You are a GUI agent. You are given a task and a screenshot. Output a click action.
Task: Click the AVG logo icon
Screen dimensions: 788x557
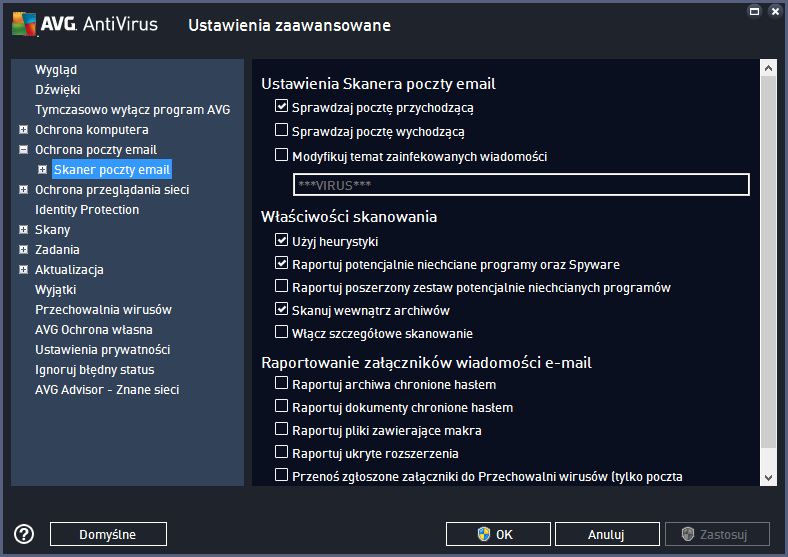click(24, 24)
